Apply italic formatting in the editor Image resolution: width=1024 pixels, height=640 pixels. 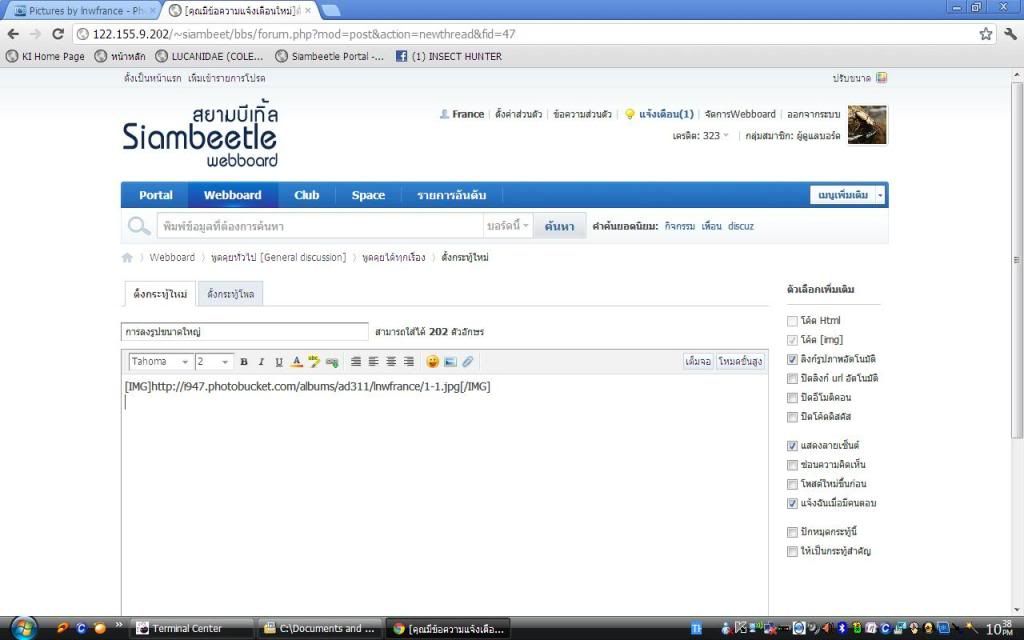click(x=261, y=362)
